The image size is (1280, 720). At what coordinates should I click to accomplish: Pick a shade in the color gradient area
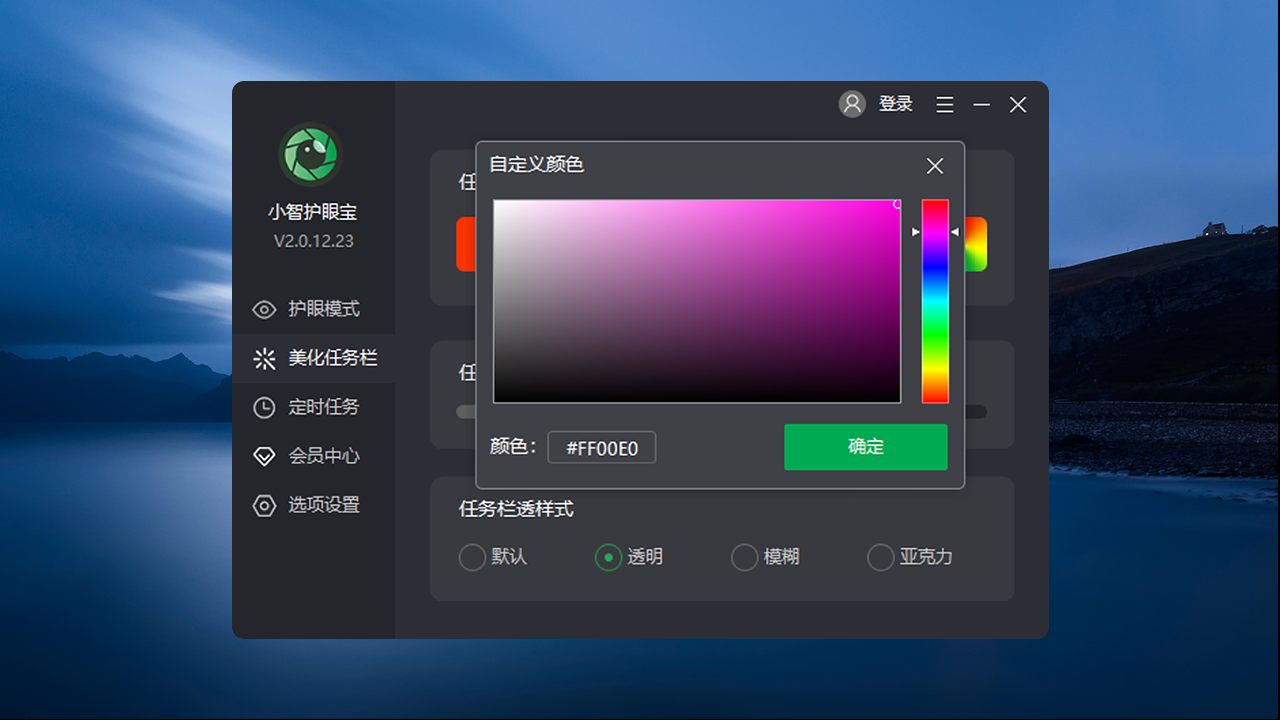[x=697, y=300]
